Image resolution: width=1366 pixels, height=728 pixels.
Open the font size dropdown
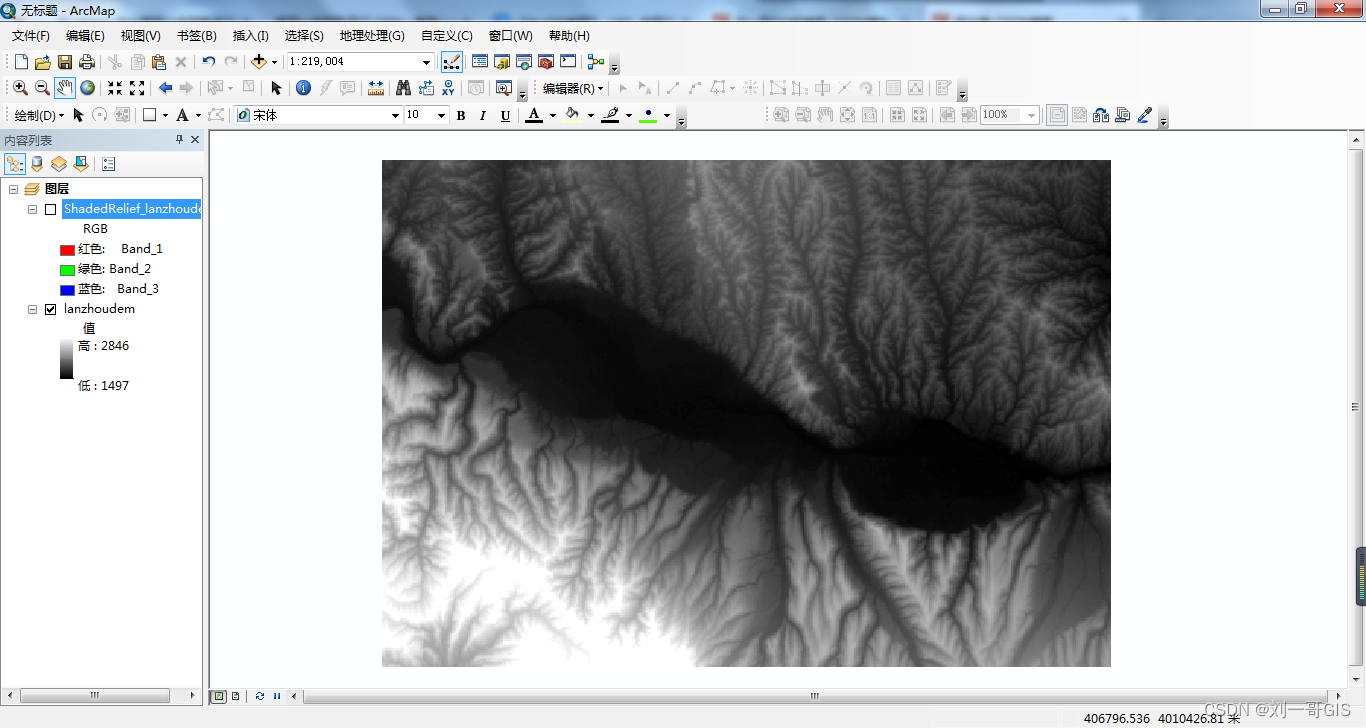442,115
